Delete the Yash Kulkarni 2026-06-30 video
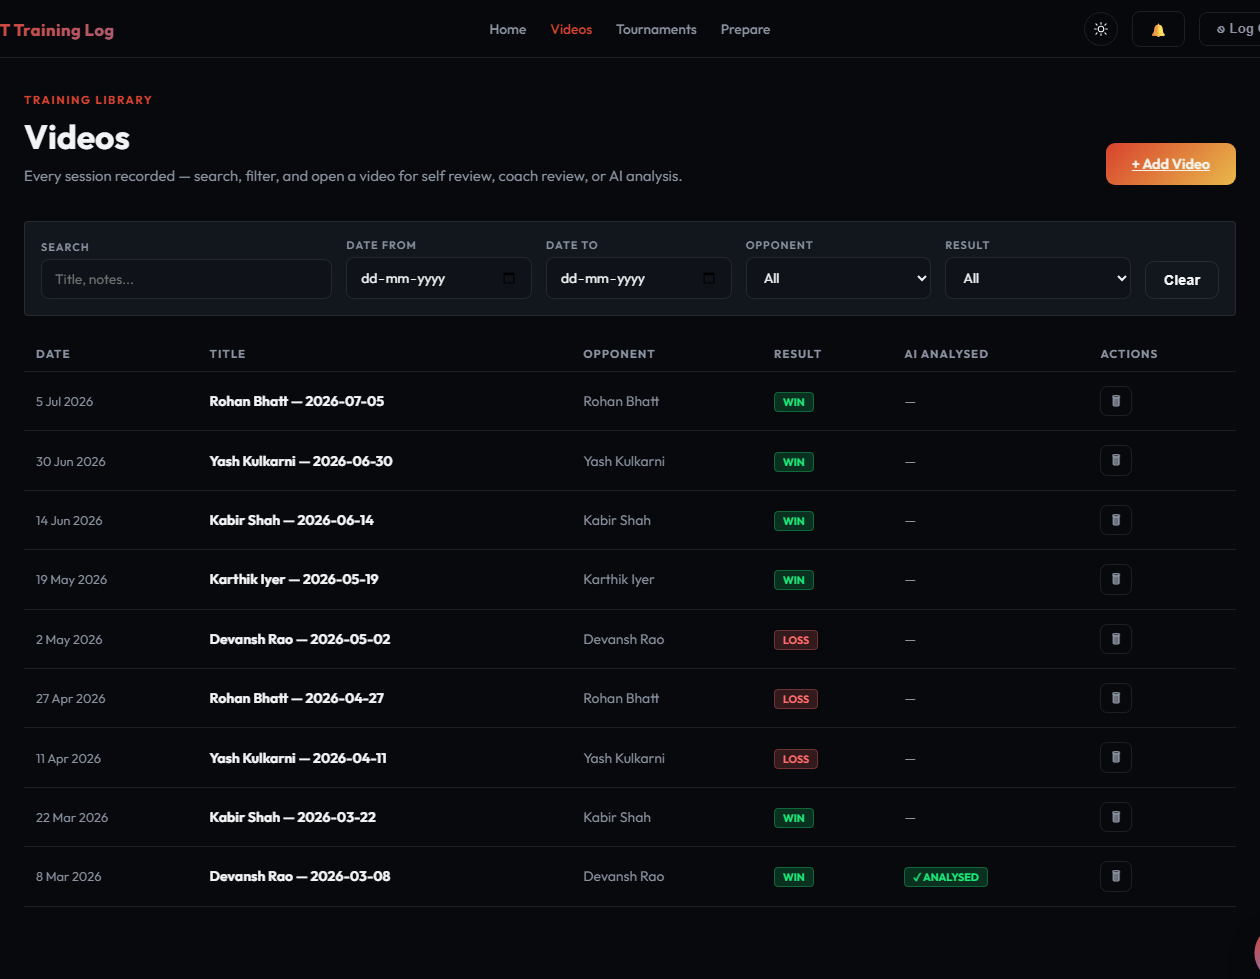Viewport: 1260px width, 979px height. click(1116, 460)
